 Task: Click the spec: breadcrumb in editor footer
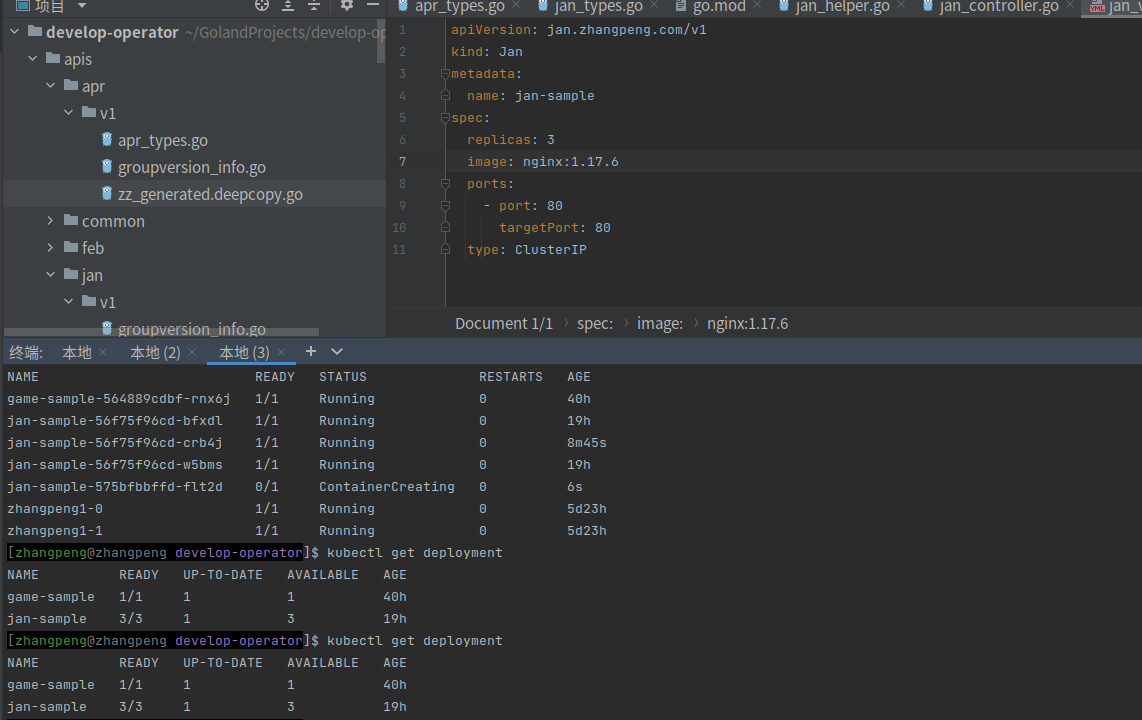click(x=594, y=324)
